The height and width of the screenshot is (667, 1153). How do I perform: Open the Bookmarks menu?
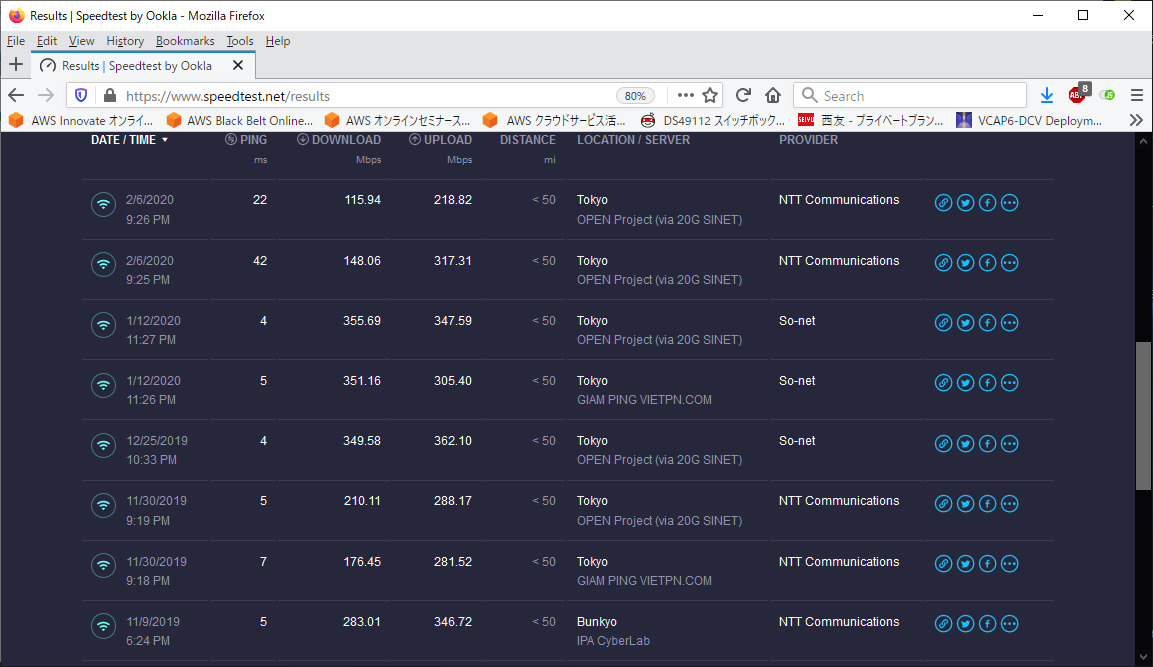[x=185, y=41]
